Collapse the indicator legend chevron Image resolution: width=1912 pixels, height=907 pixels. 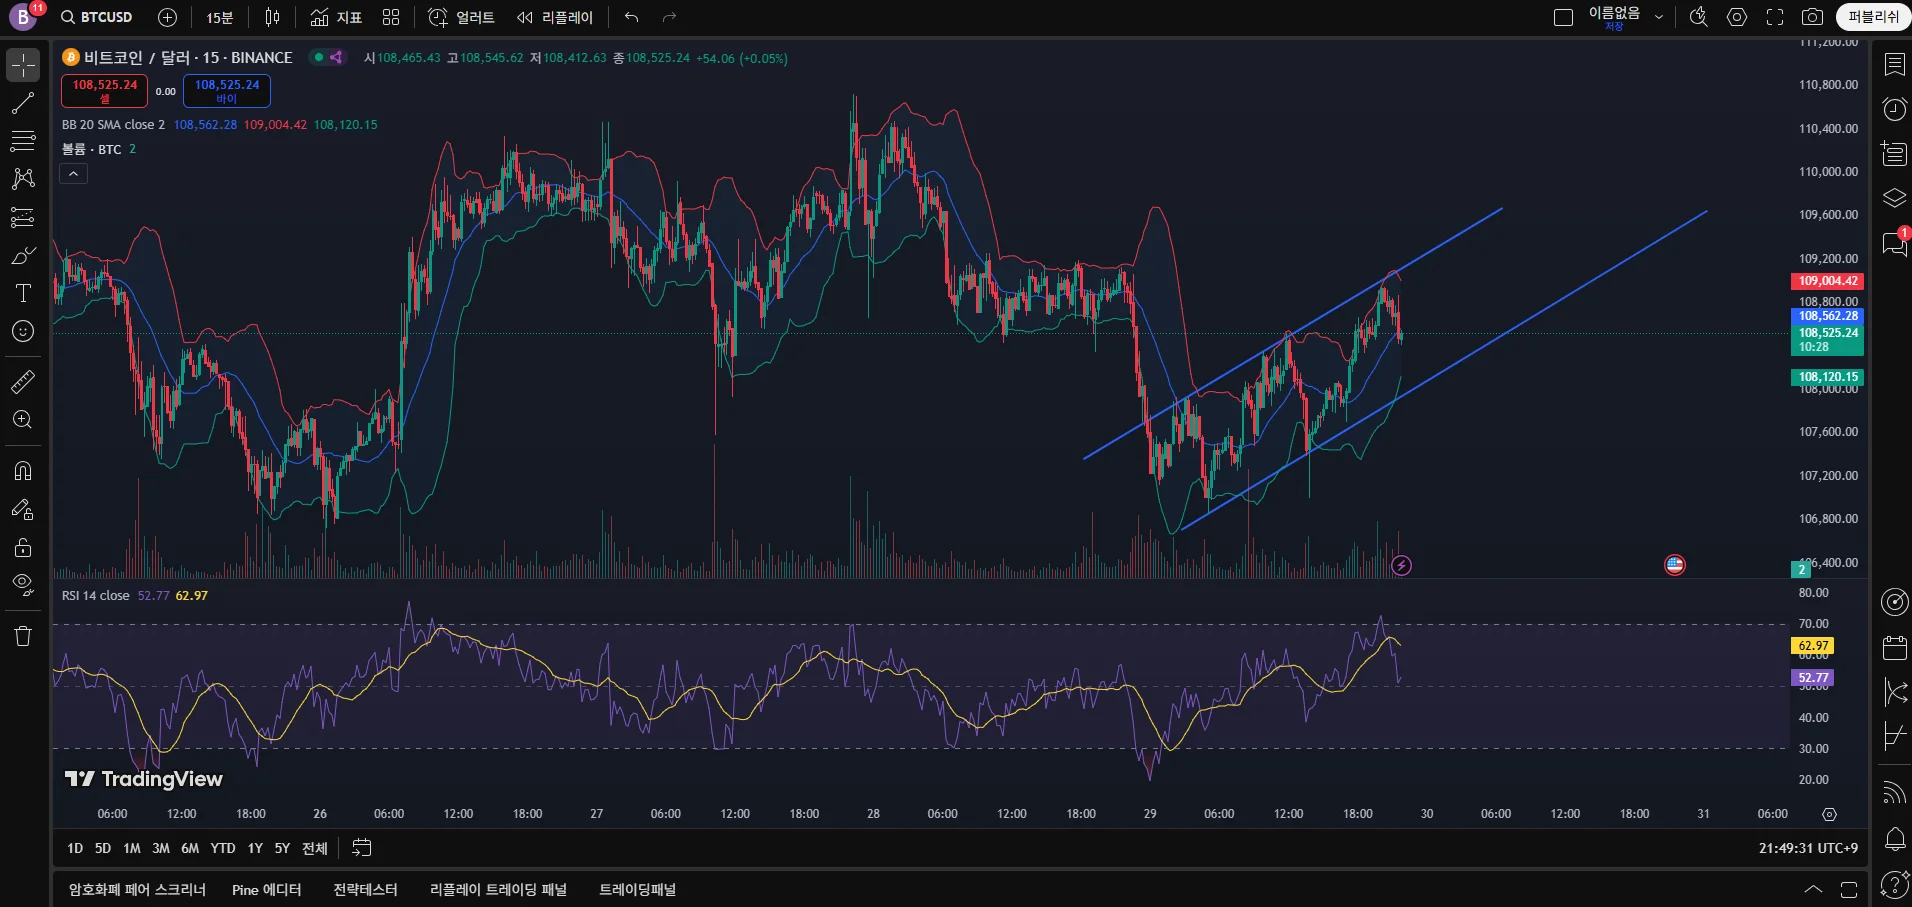click(73, 174)
